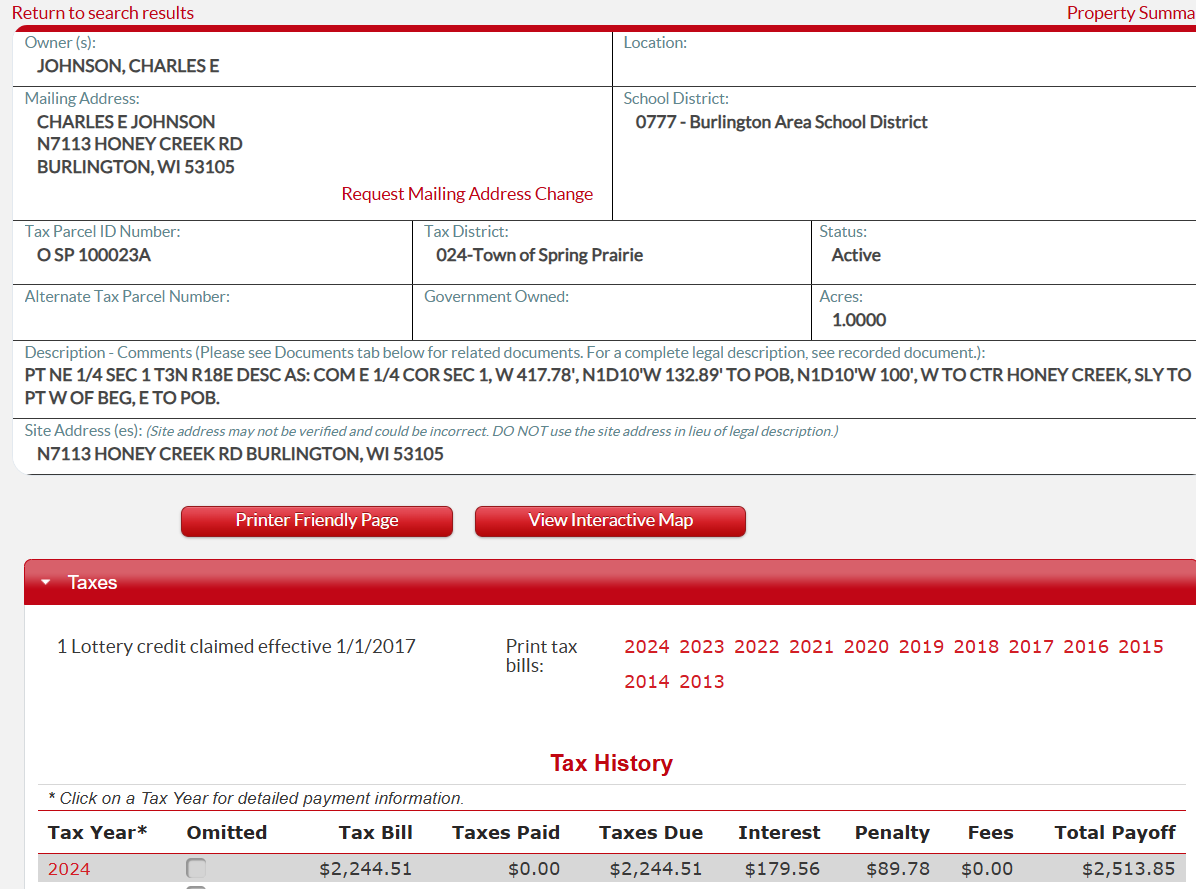The width and height of the screenshot is (1196, 889).
Task: Click Return to search results link
Action: pyautogui.click(x=103, y=13)
